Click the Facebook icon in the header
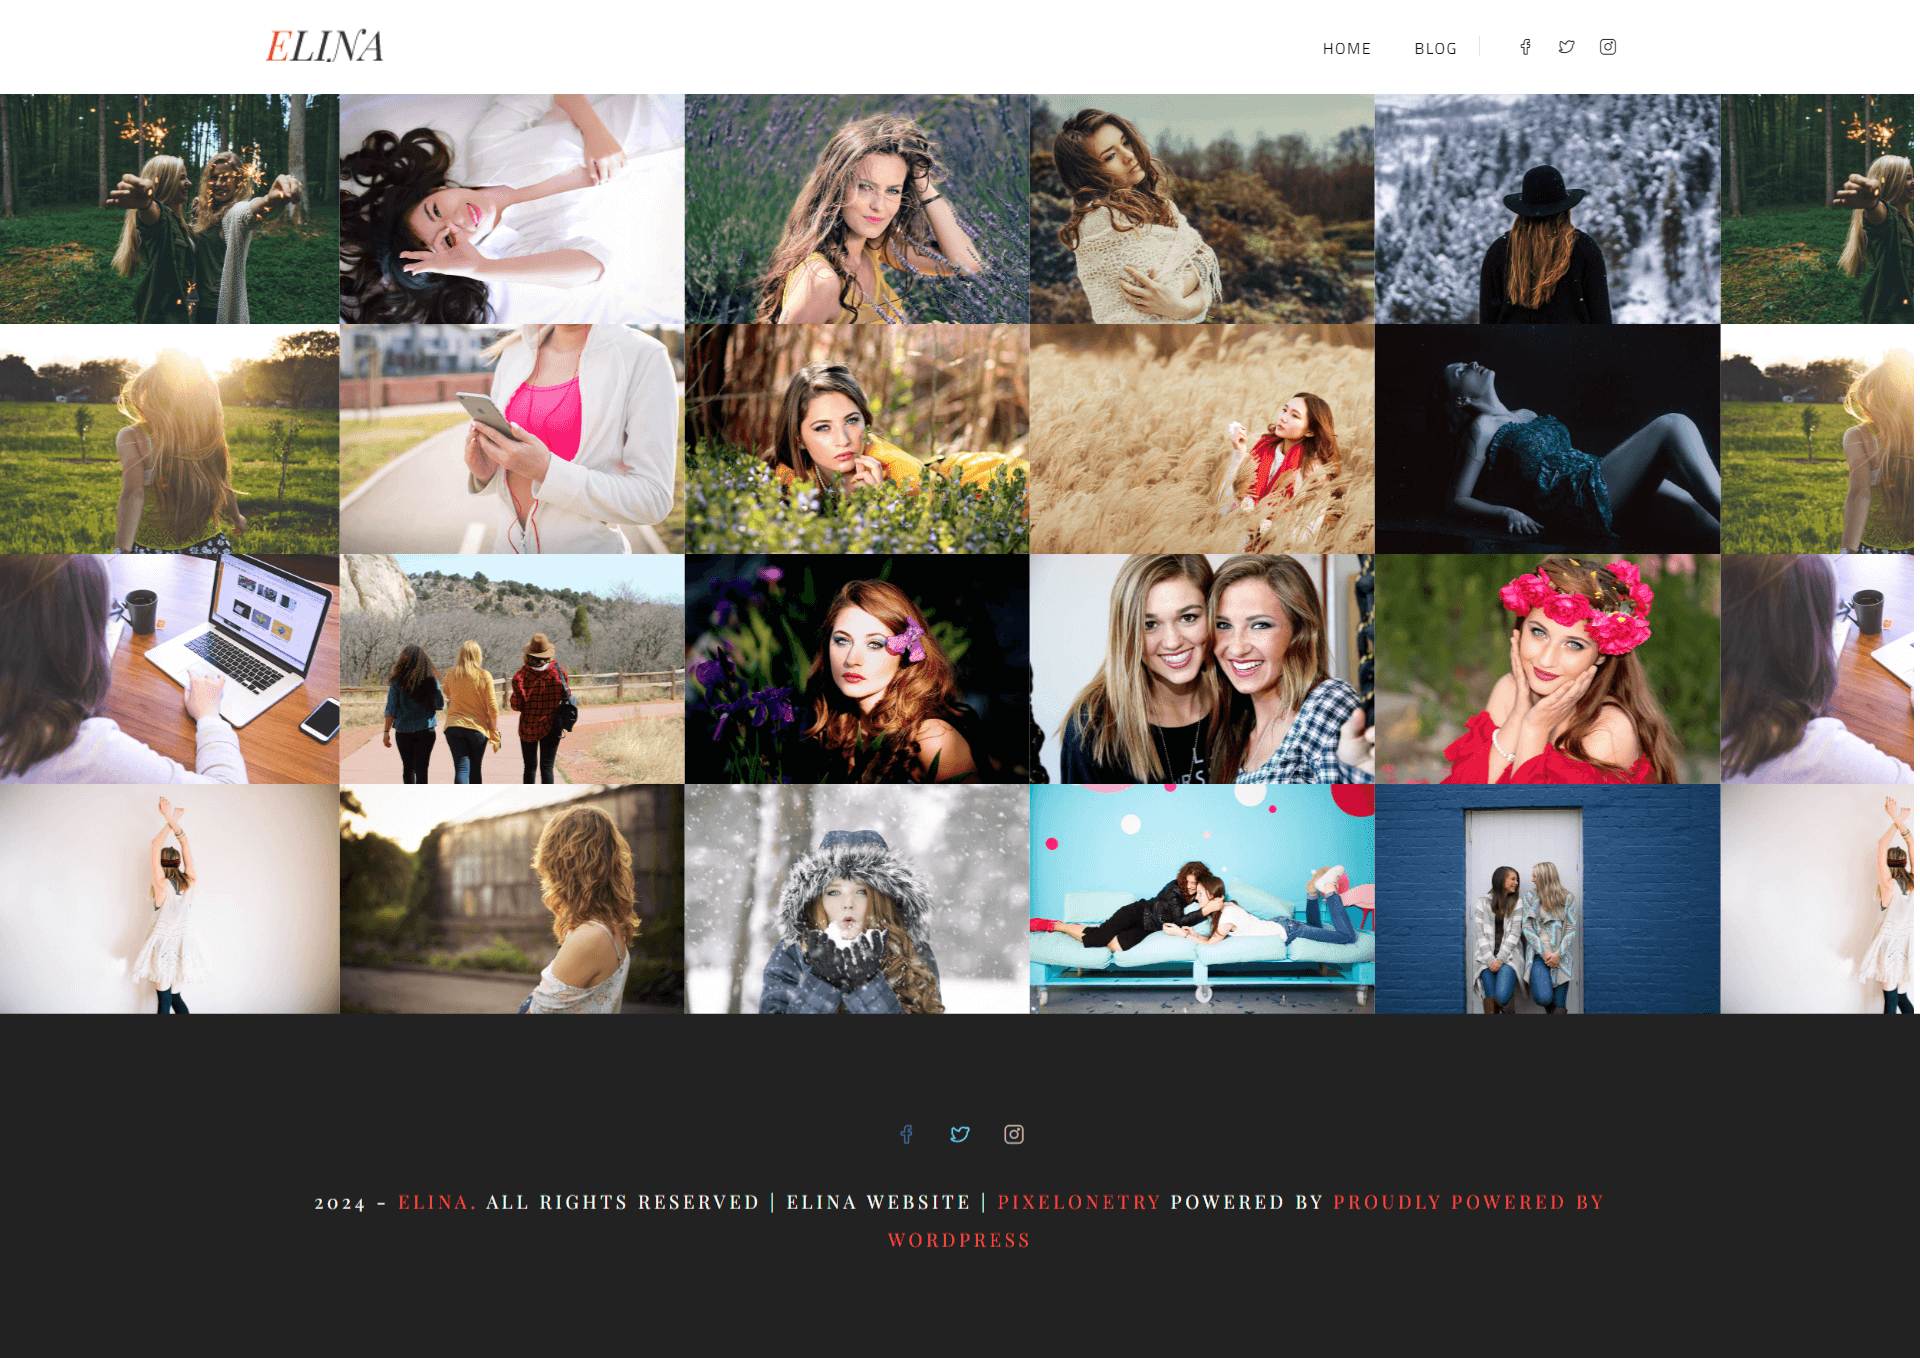 1525,47
